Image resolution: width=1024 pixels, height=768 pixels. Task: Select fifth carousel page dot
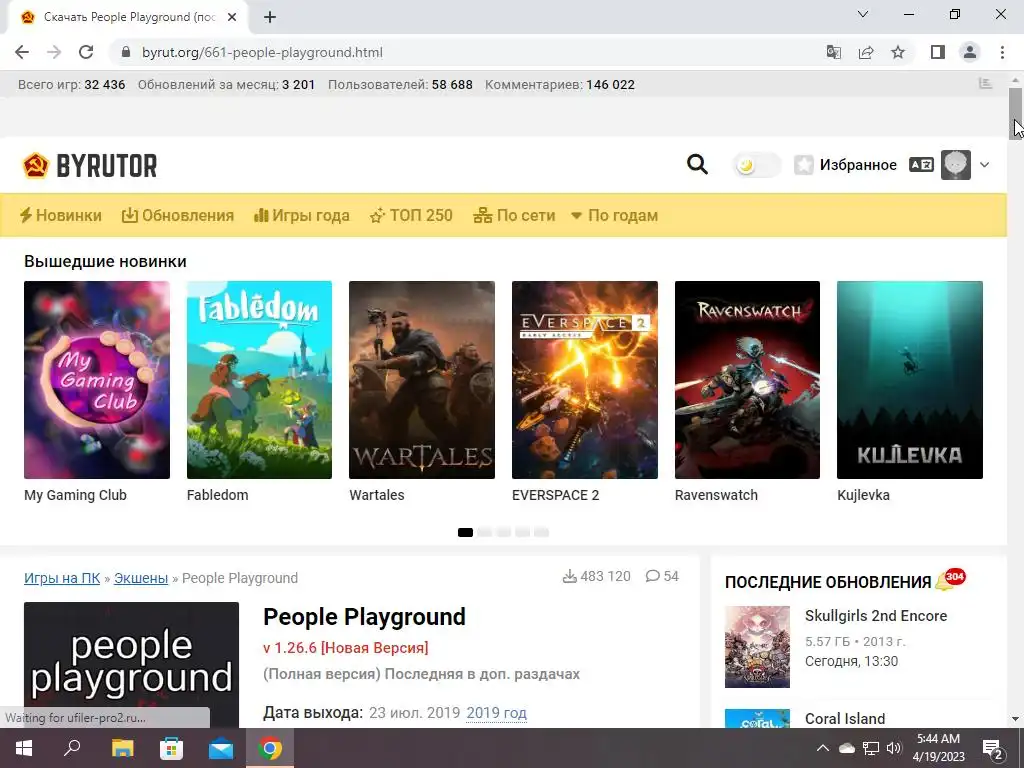pyautogui.click(x=541, y=532)
